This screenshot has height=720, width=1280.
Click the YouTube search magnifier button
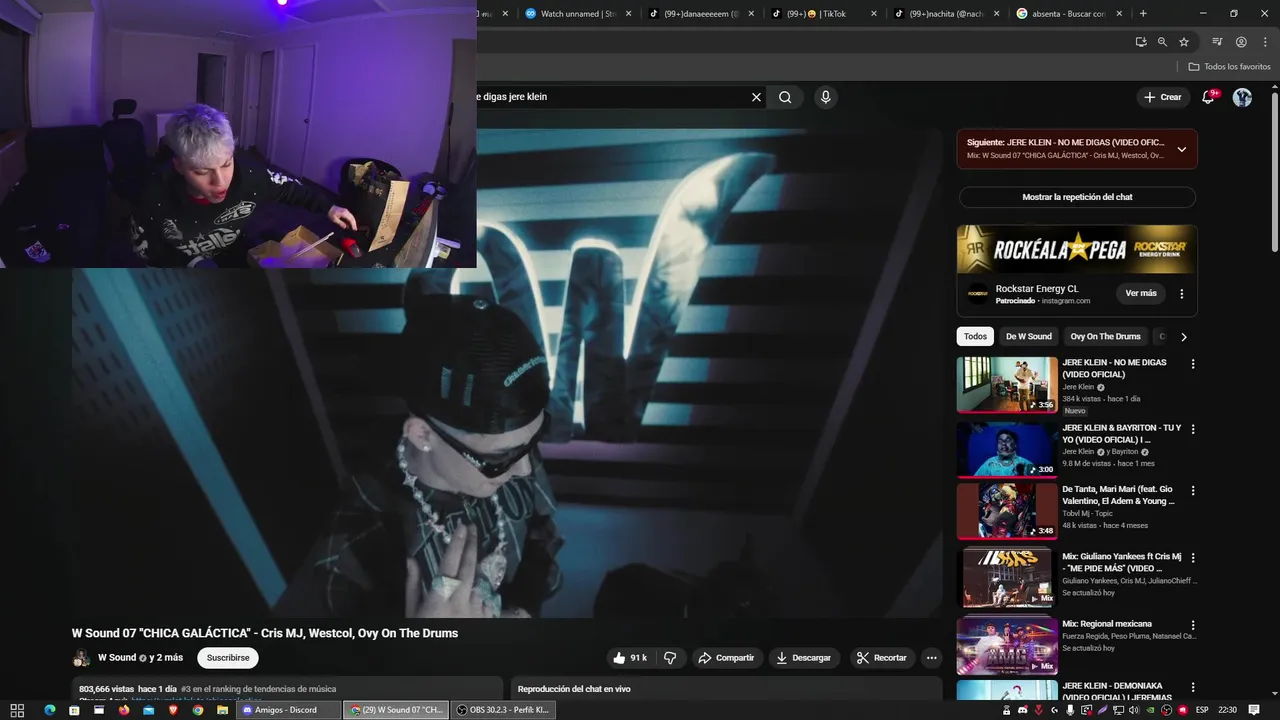pyautogui.click(x=785, y=97)
